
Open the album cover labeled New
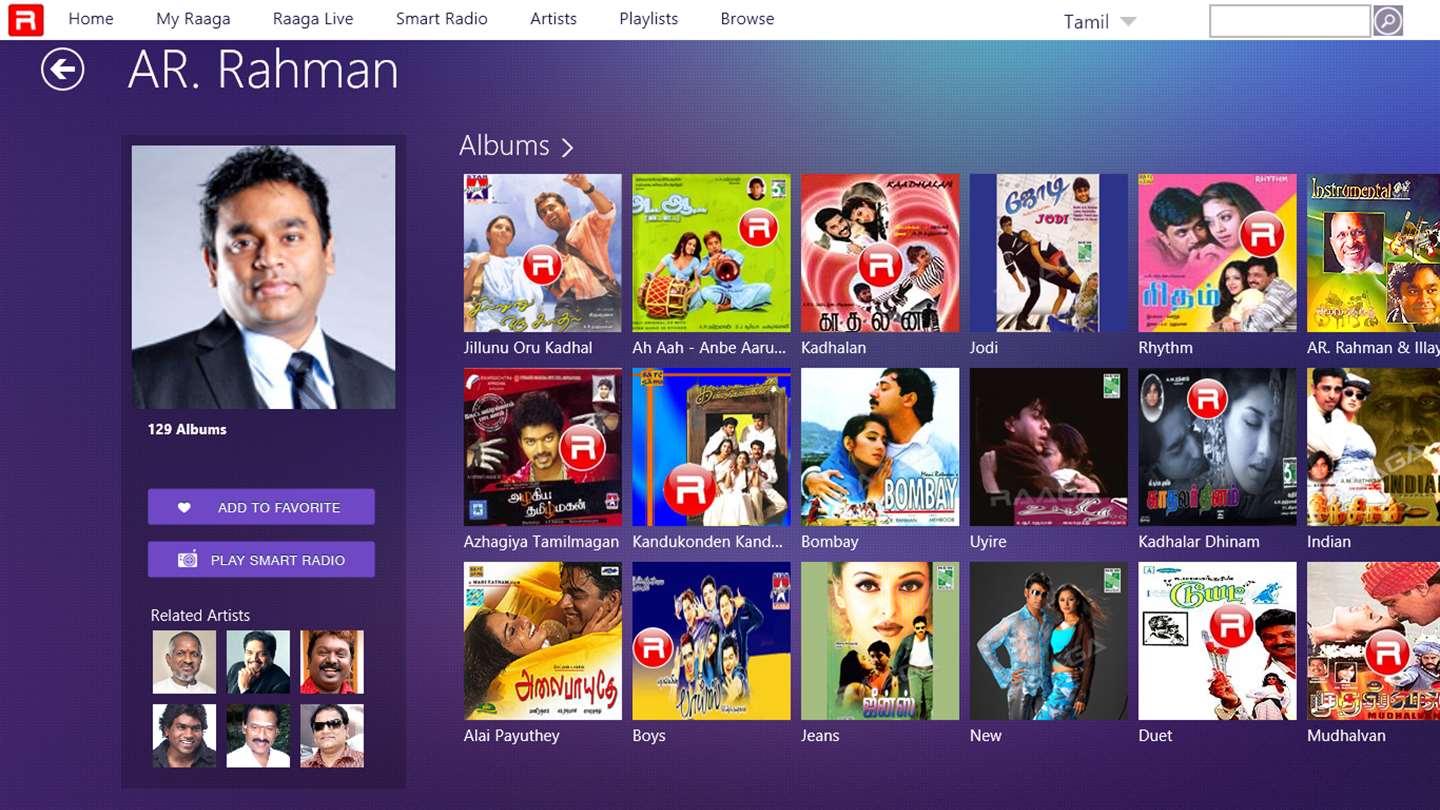pyautogui.click(x=1049, y=641)
